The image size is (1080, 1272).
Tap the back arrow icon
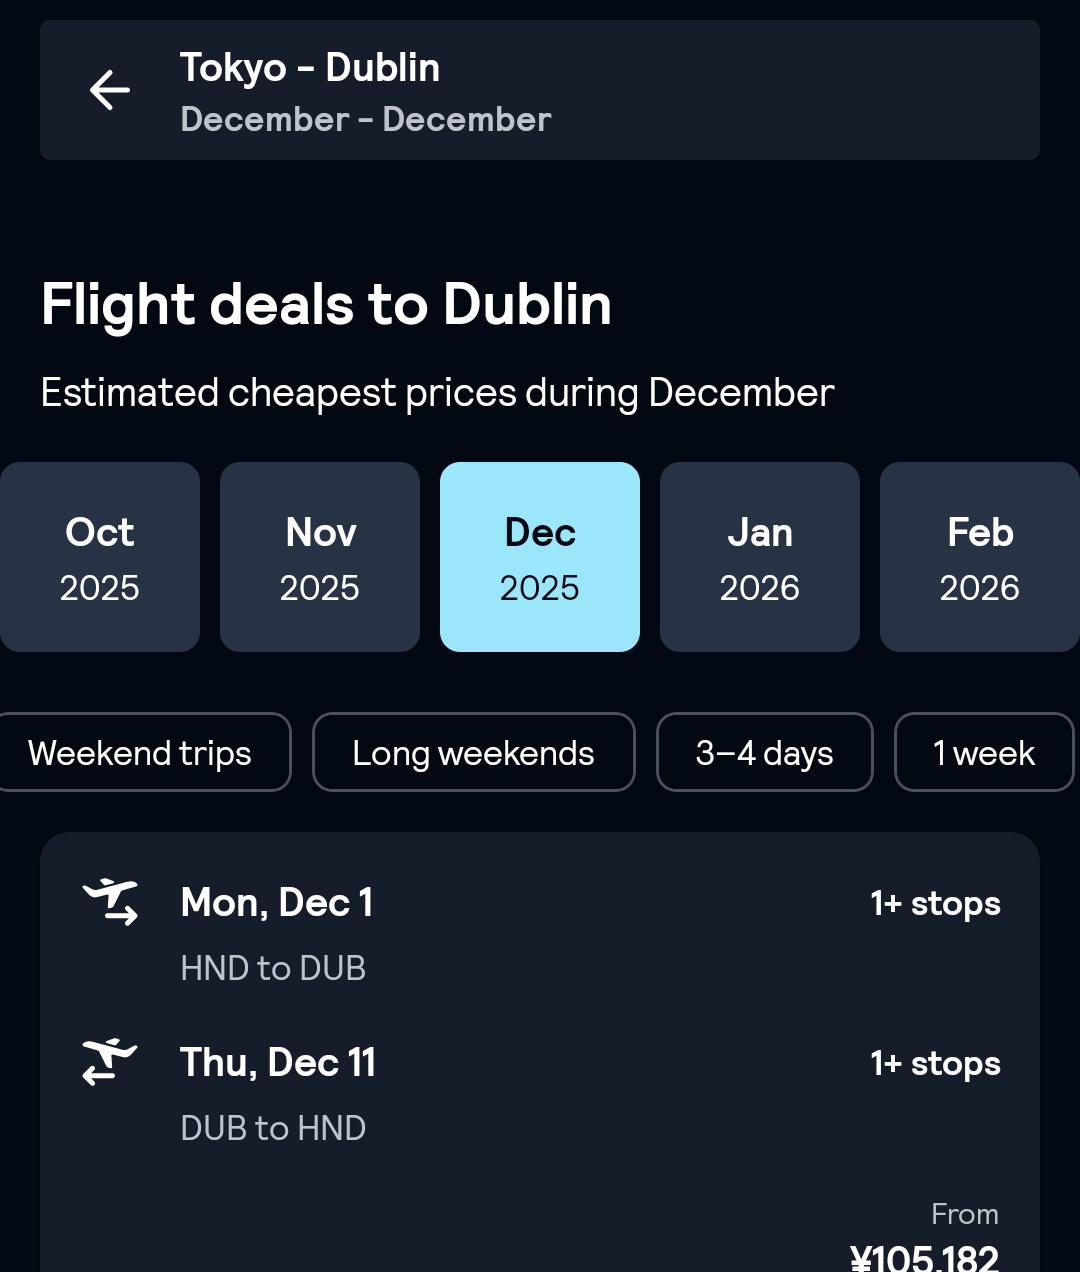[110, 90]
